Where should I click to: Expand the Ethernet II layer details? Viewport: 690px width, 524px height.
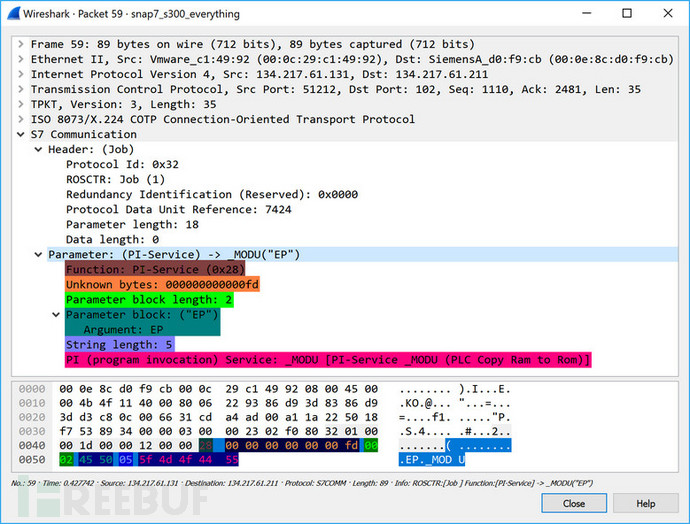(x=22, y=59)
